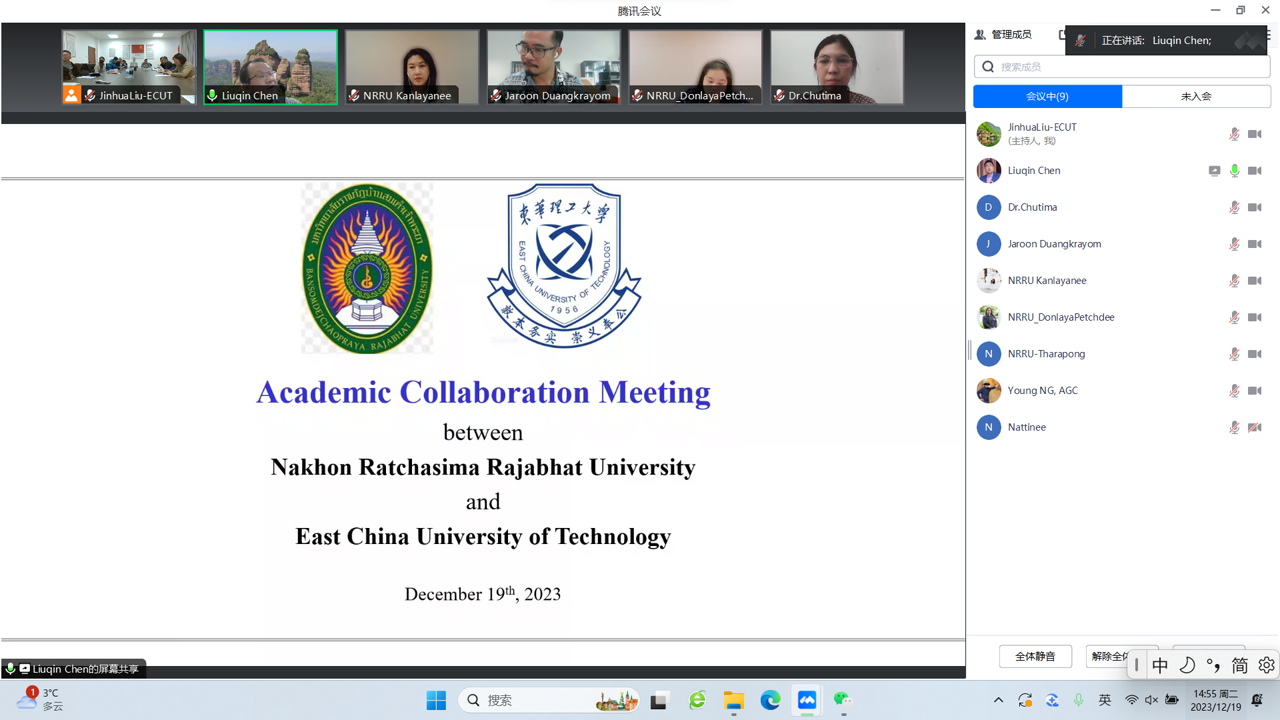Click the 管理成员 panel header
1280x720 pixels.
pyautogui.click(x=1003, y=35)
